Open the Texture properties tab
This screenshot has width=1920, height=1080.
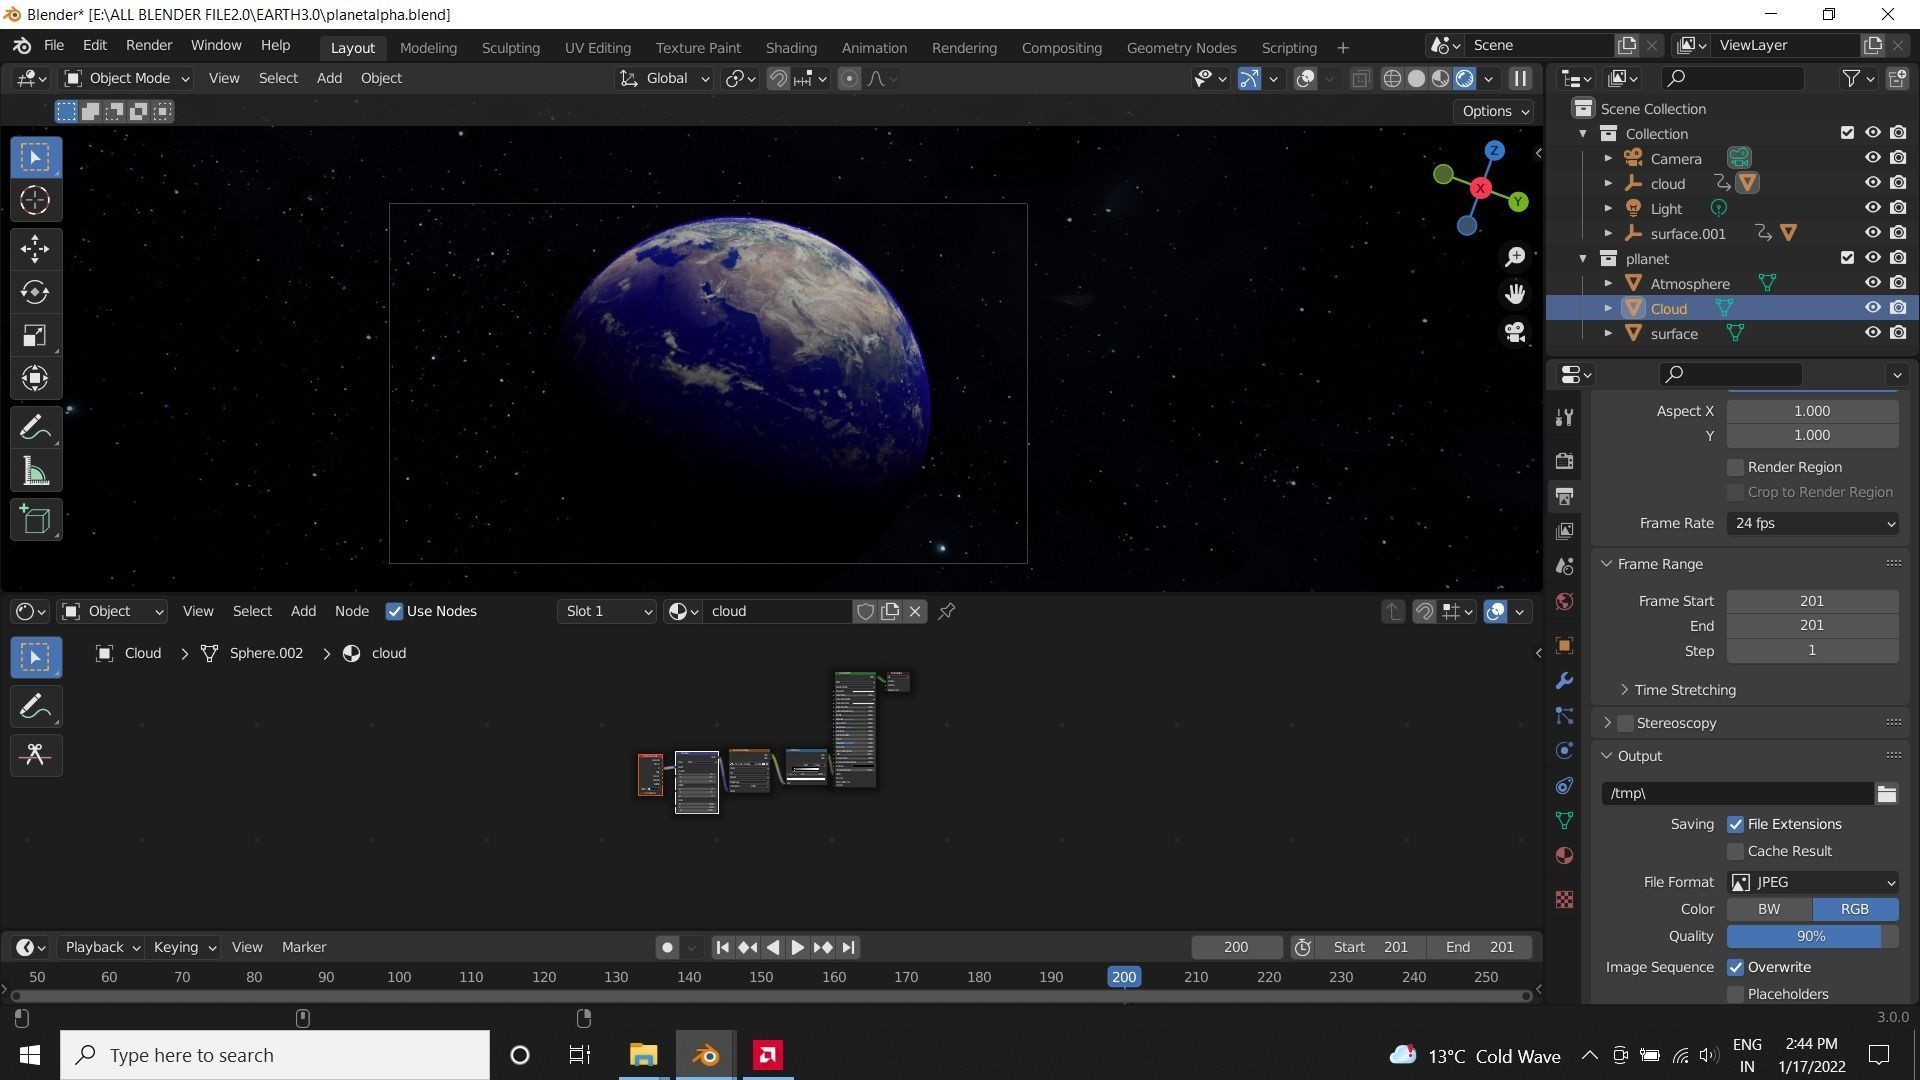pyautogui.click(x=1565, y=900)
